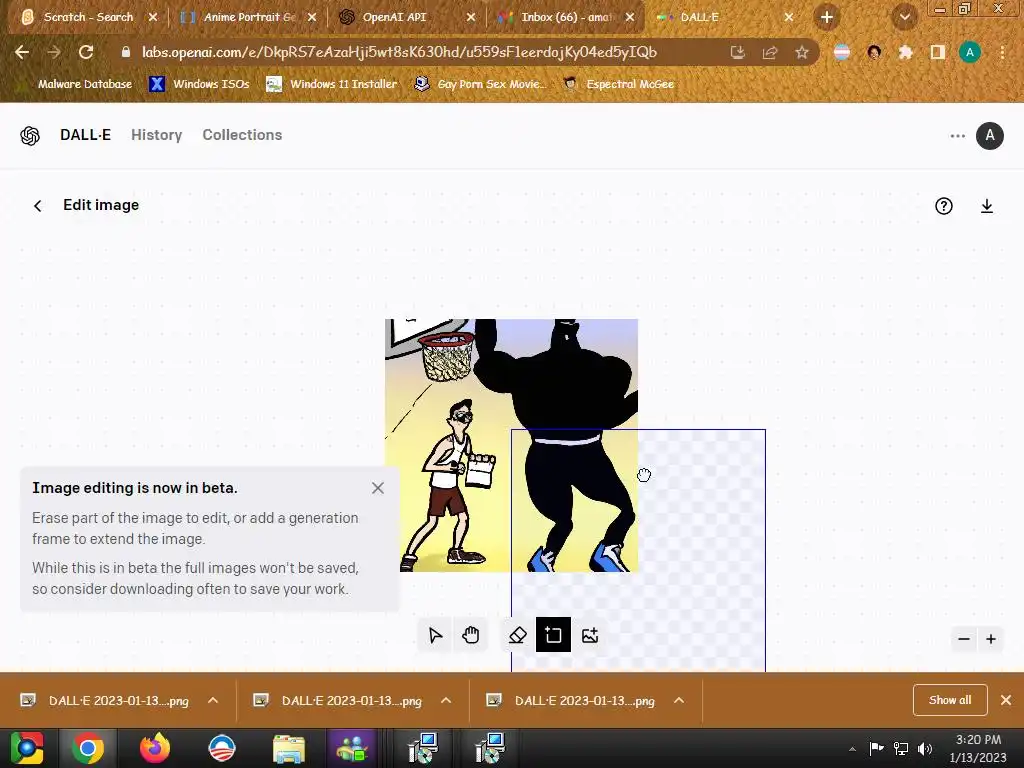Image resolution: width=1024 pixels, height=768 pixels.
Task: Click Show all downloads
Action: click(x=950, y=700)
